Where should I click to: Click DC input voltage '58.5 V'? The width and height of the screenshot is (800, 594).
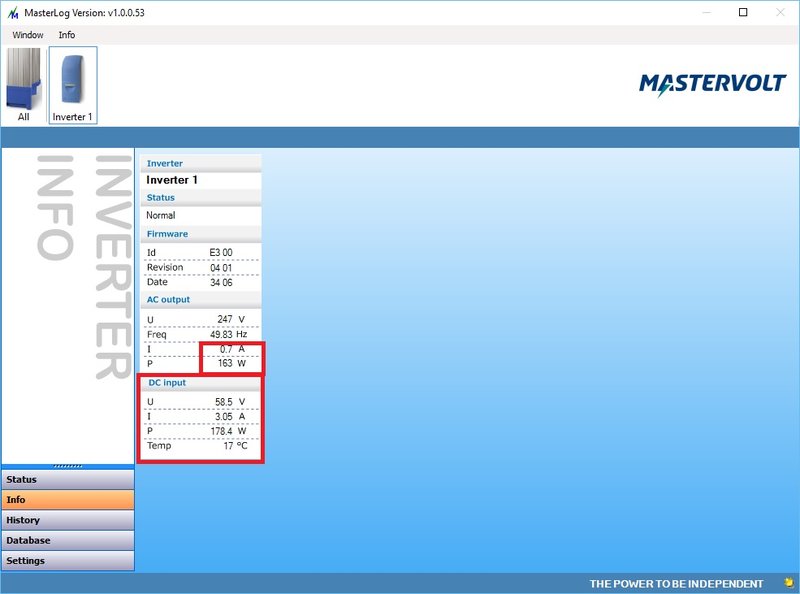point(230,402)
